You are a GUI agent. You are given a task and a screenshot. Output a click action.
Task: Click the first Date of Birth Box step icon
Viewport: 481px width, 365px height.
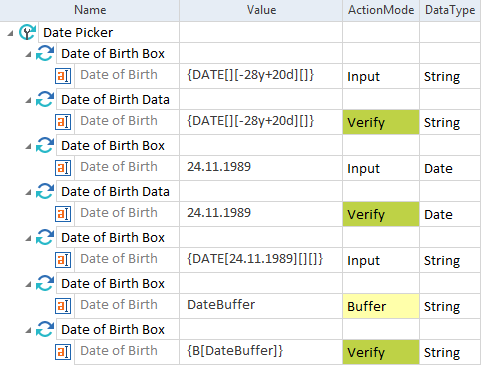coord(45,53)
